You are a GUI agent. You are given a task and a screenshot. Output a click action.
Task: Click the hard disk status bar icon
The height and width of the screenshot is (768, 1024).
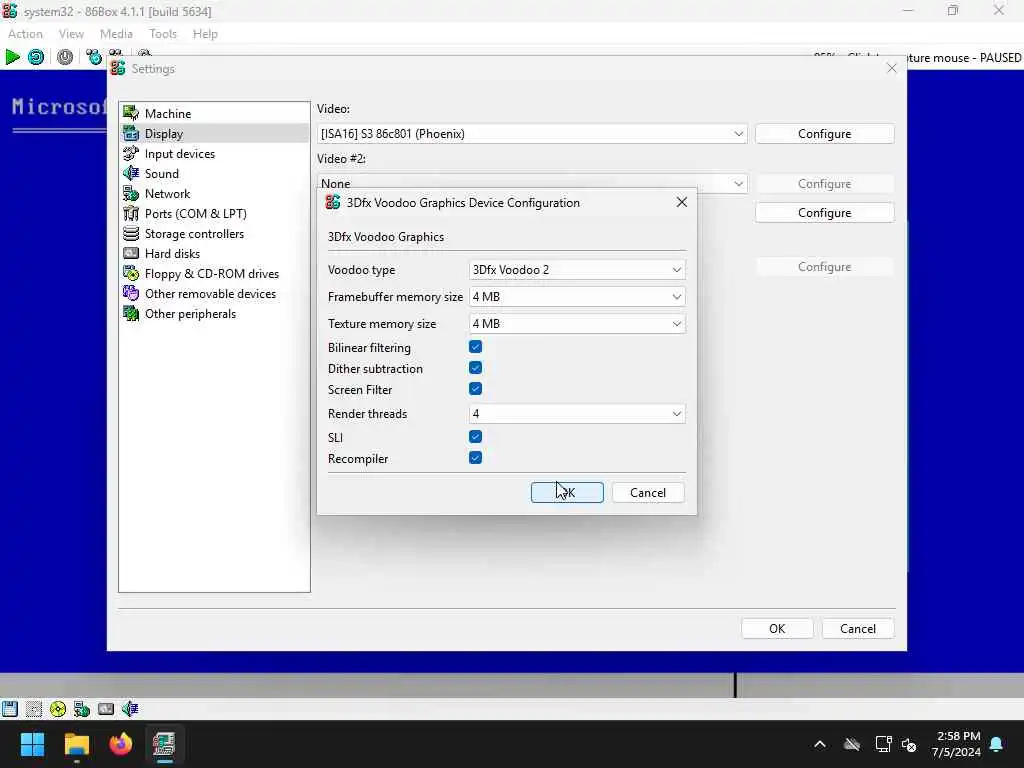(x=106, y=709)
